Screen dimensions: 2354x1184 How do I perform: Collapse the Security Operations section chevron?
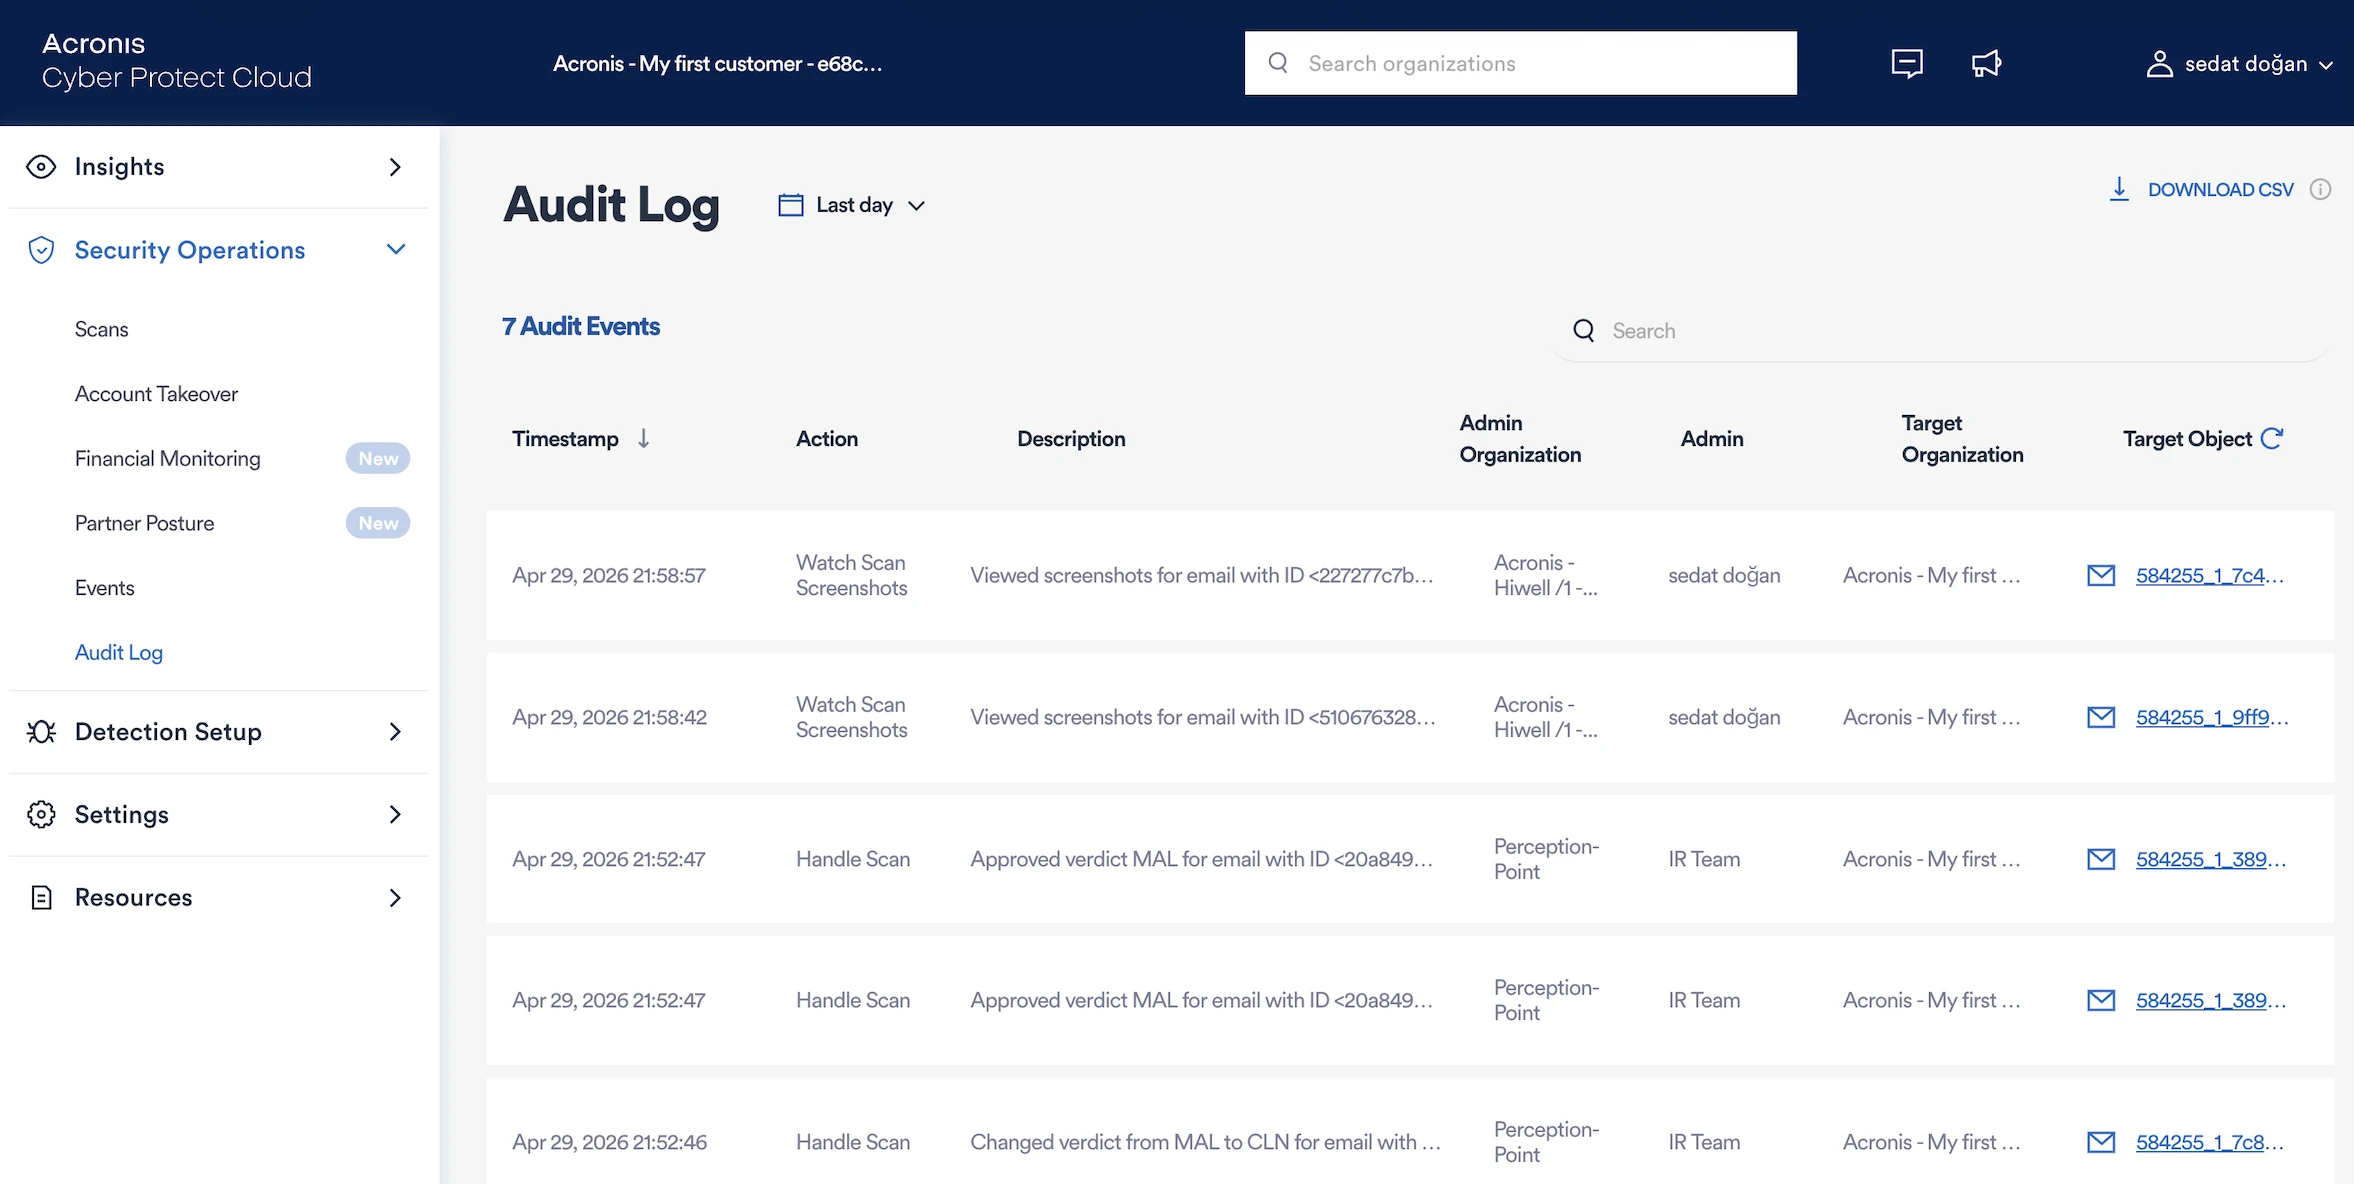click(396, 249)
